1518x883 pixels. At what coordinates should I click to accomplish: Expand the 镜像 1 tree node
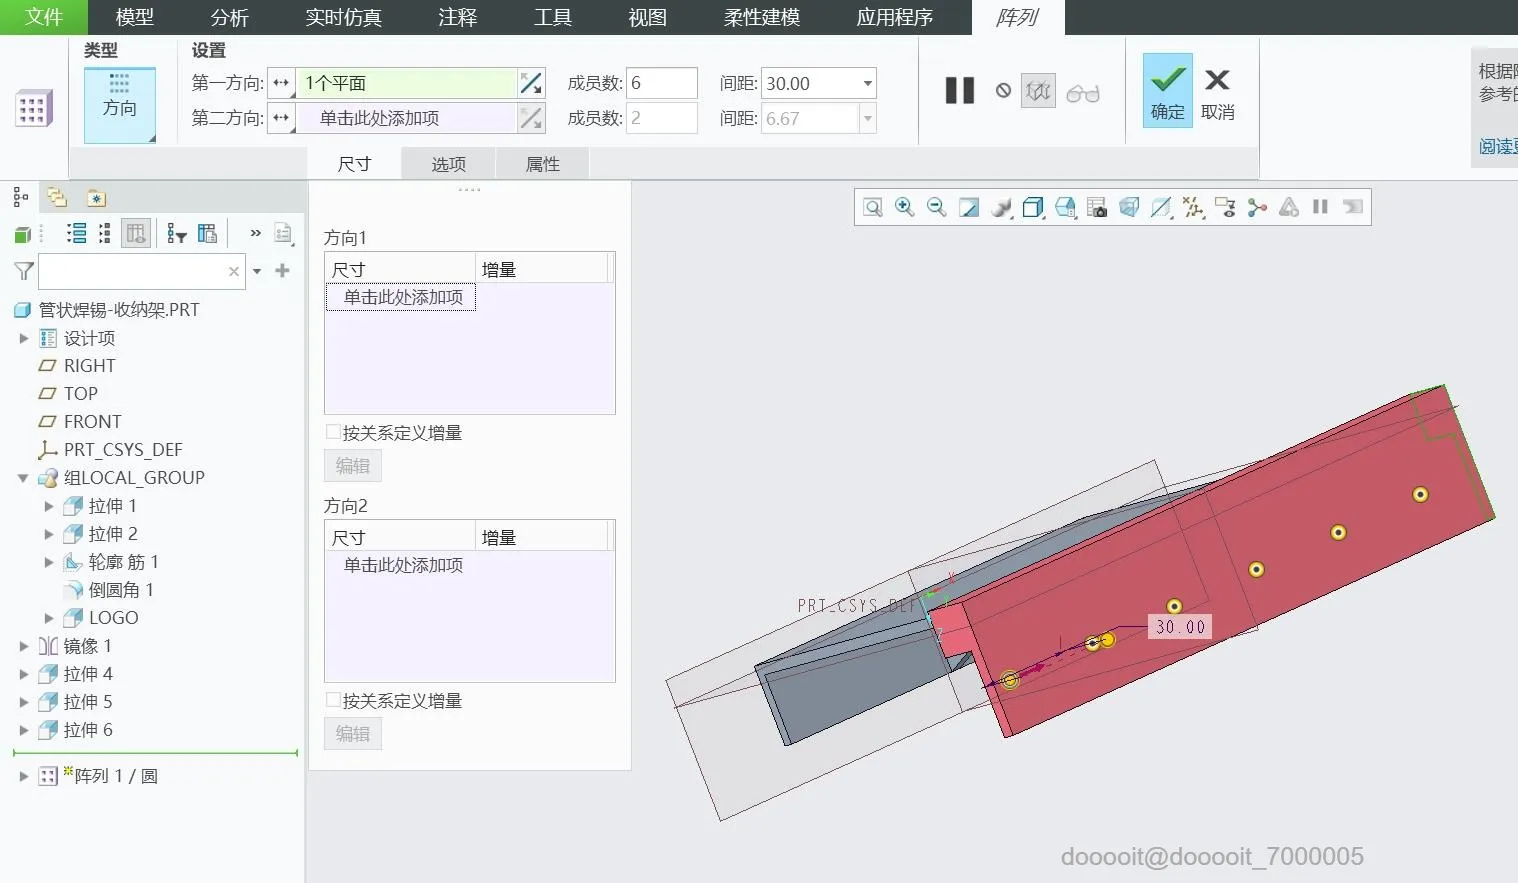click(x=24, y=646)
